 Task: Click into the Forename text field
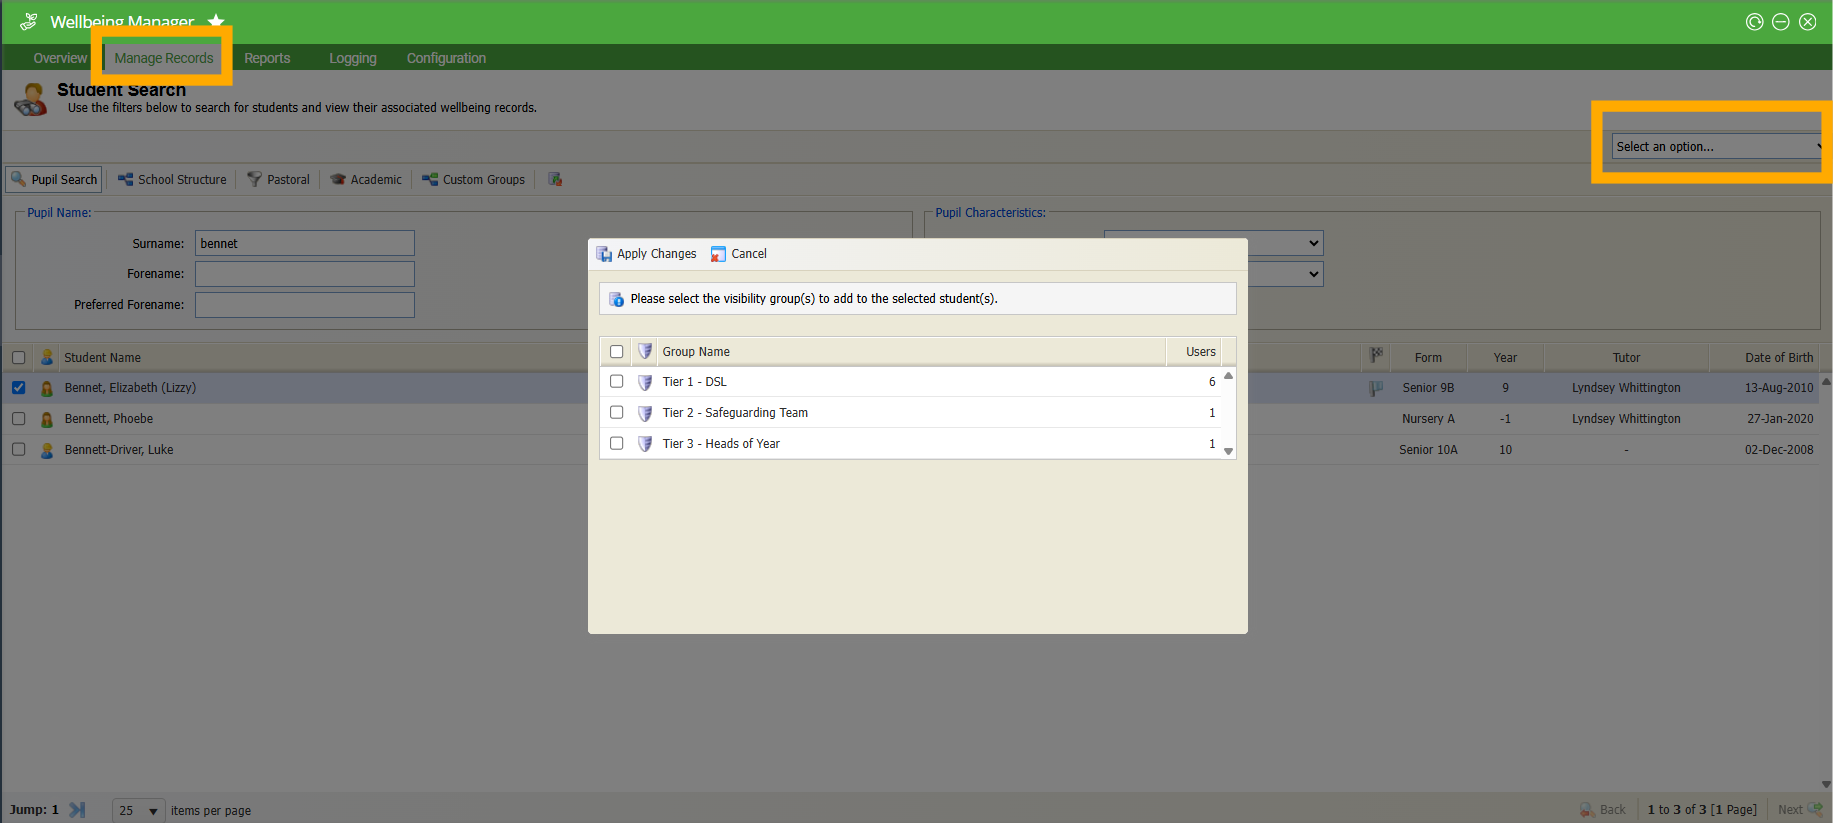tap(305, 274)
